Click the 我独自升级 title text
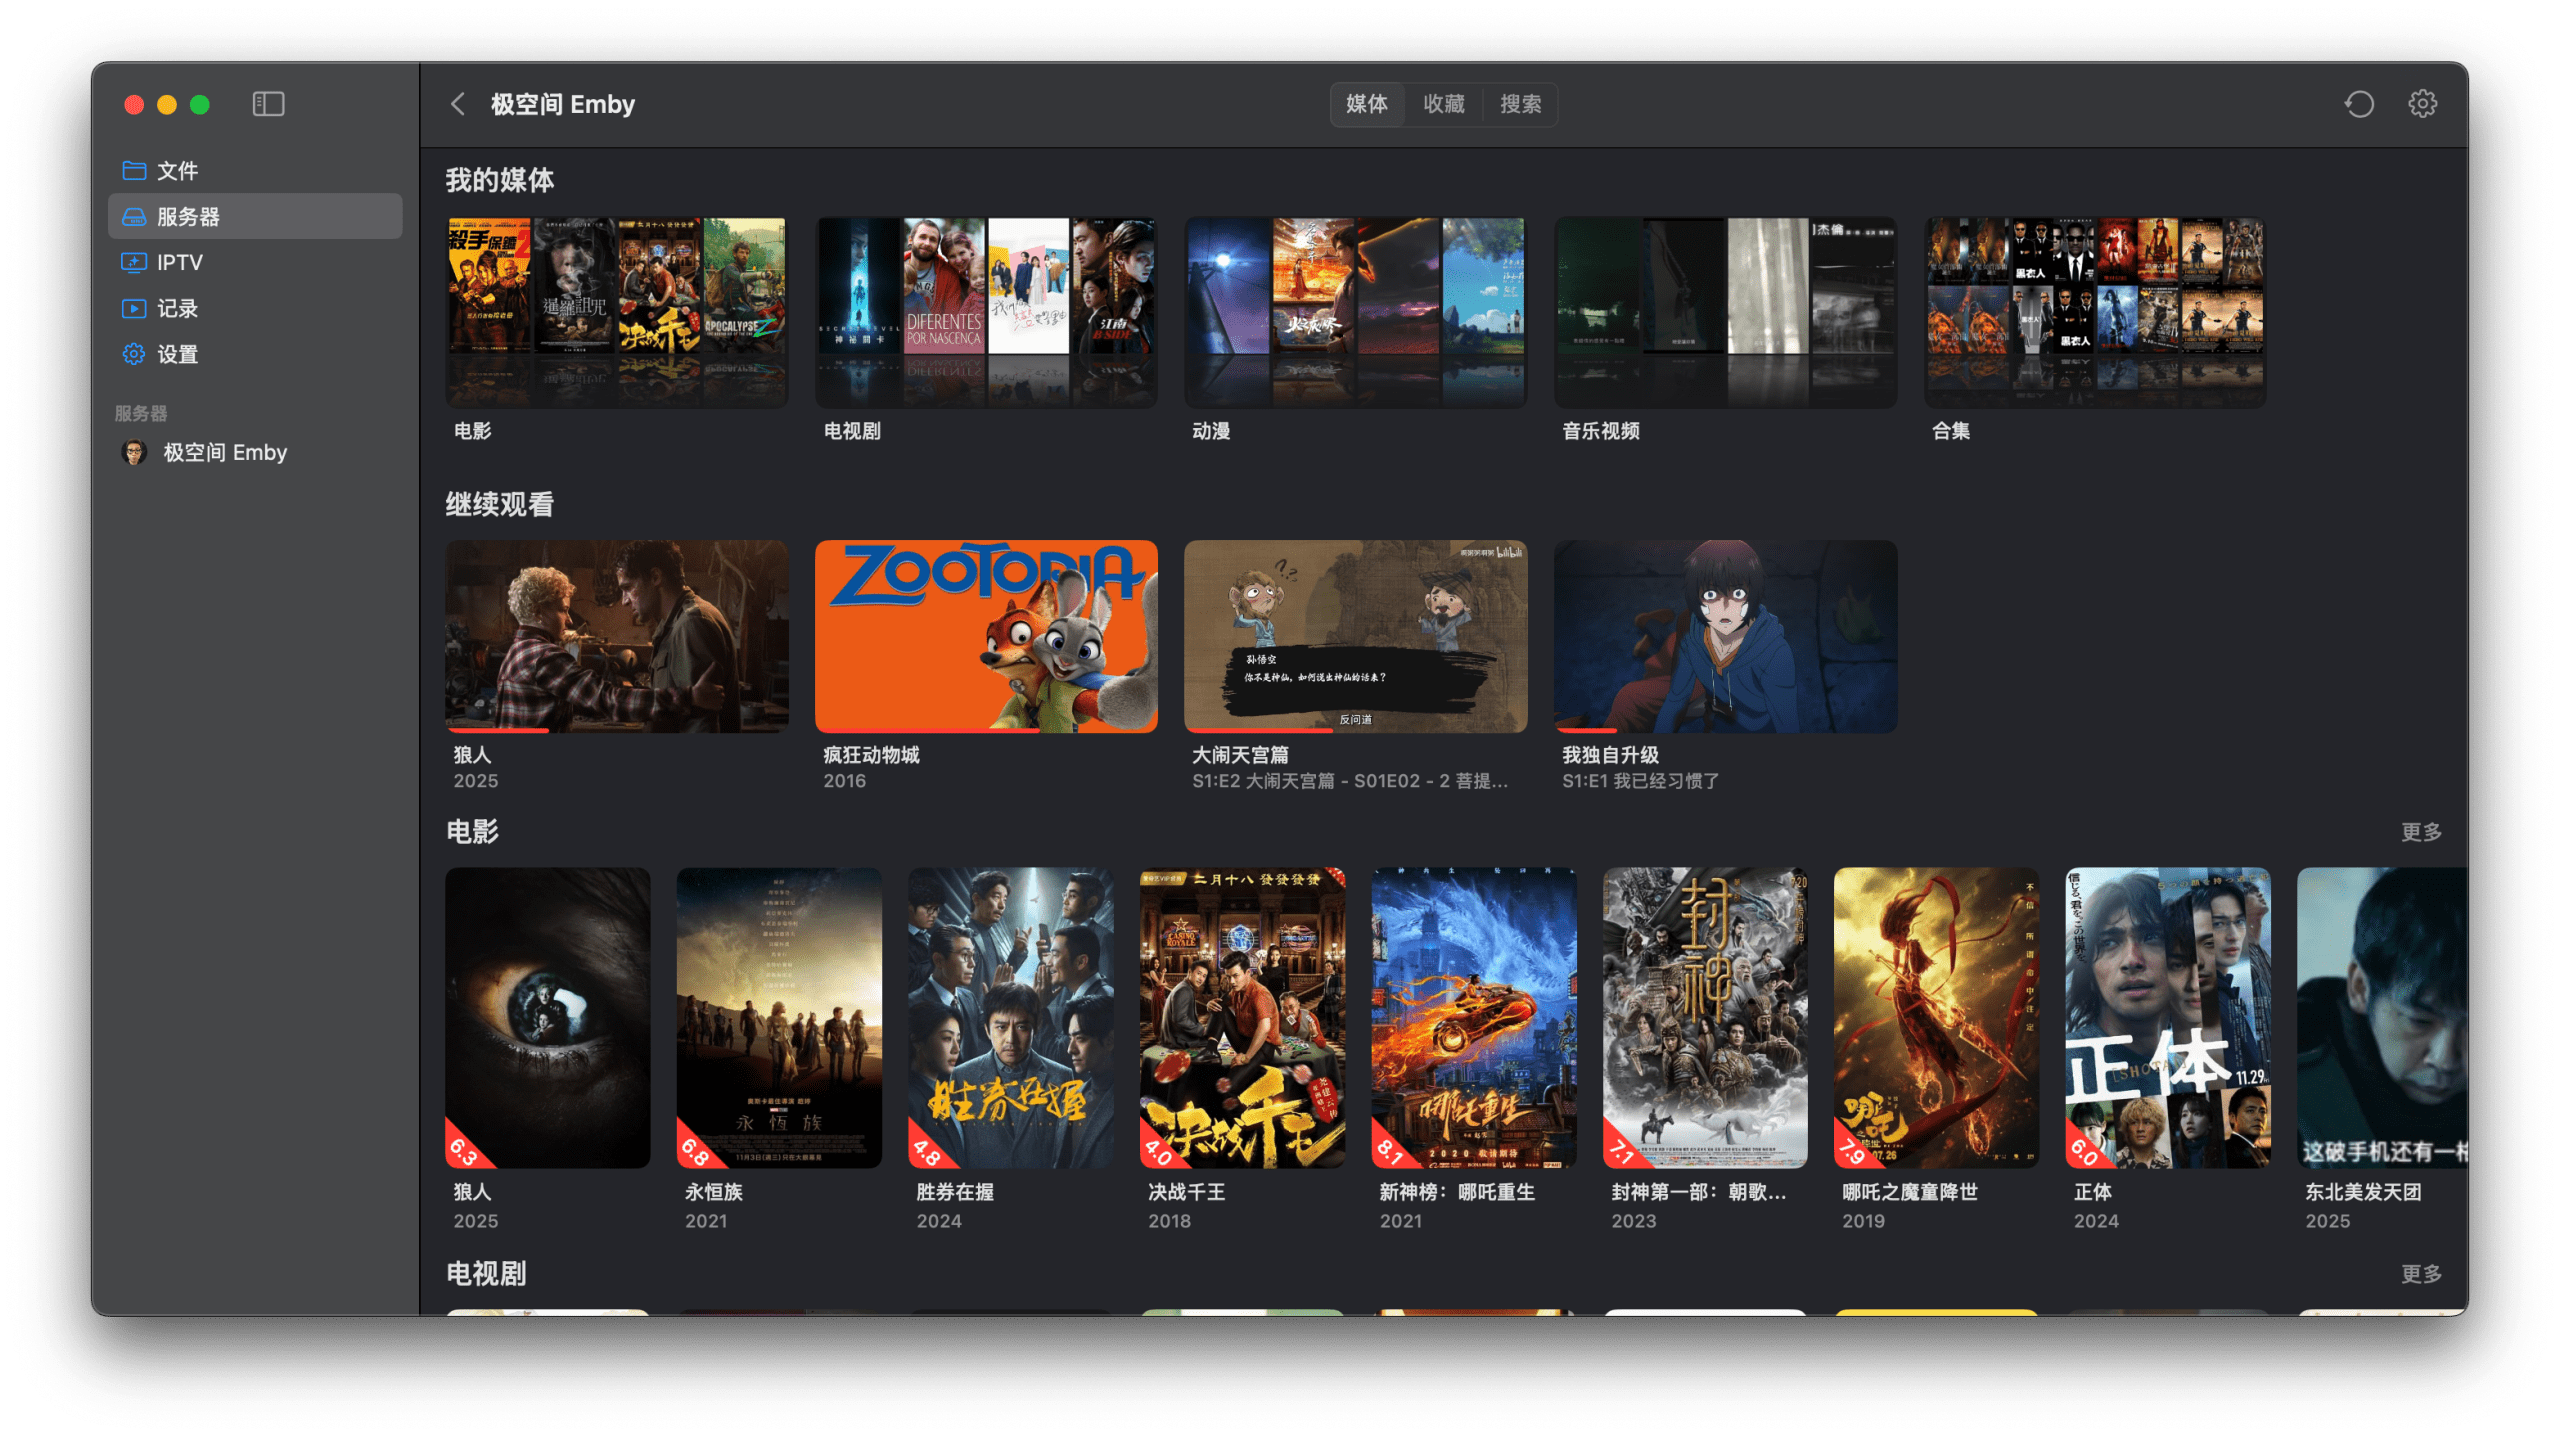The height and width of the screenshot is (1437, 2560). (1610, 755)
